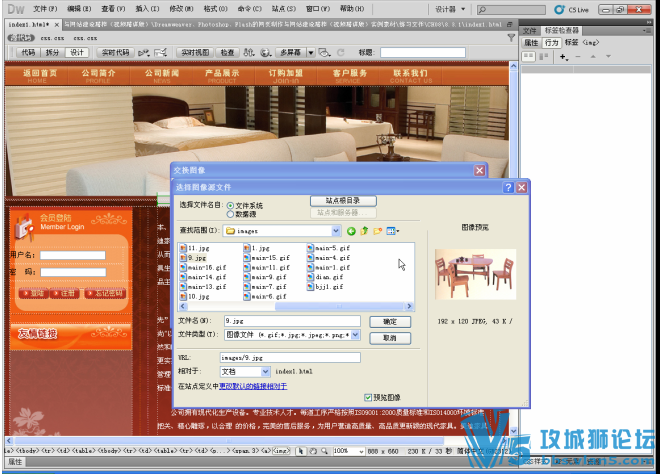Click the 文件名 input field
Viewport: 660px width, 474px height.
pyautogui.click(x=292, y=321)
